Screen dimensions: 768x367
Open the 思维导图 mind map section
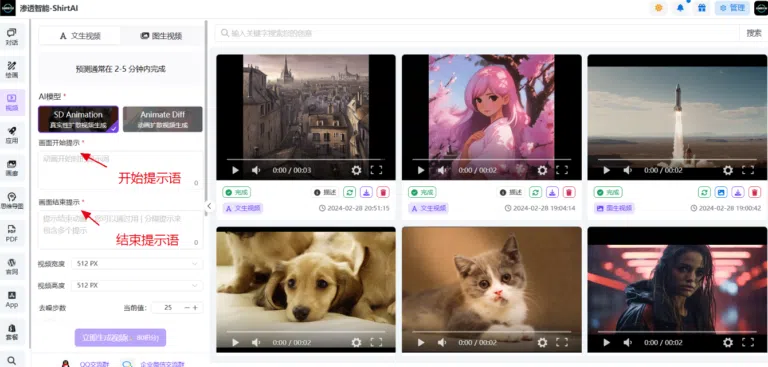coord(12,201)
